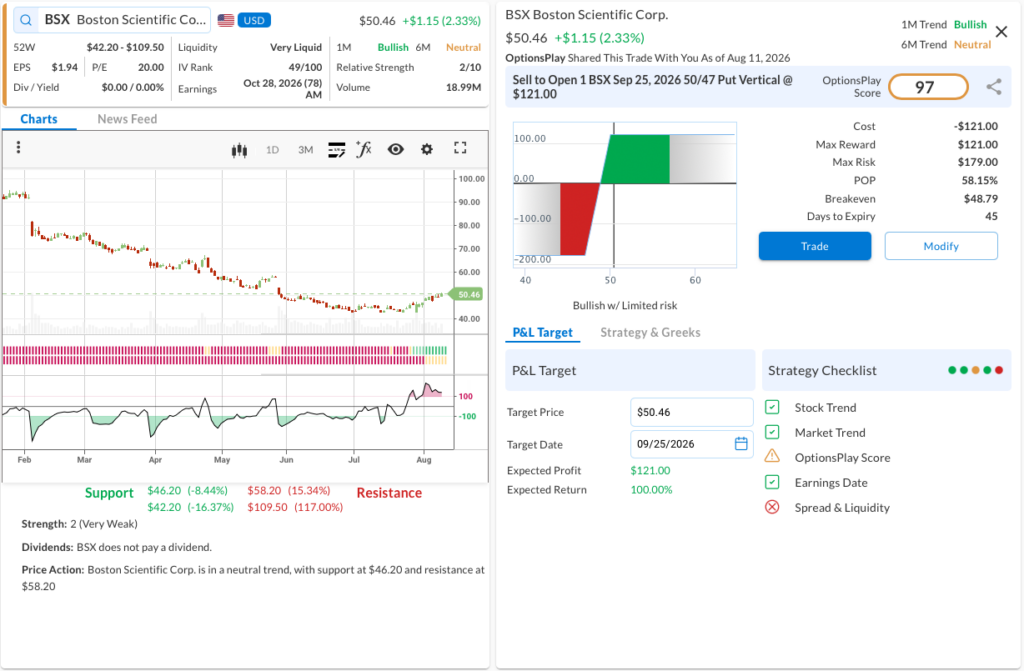Click the symbol search magnifier icon
This screenshot has height=671, width=1024.
click(25, 20)
